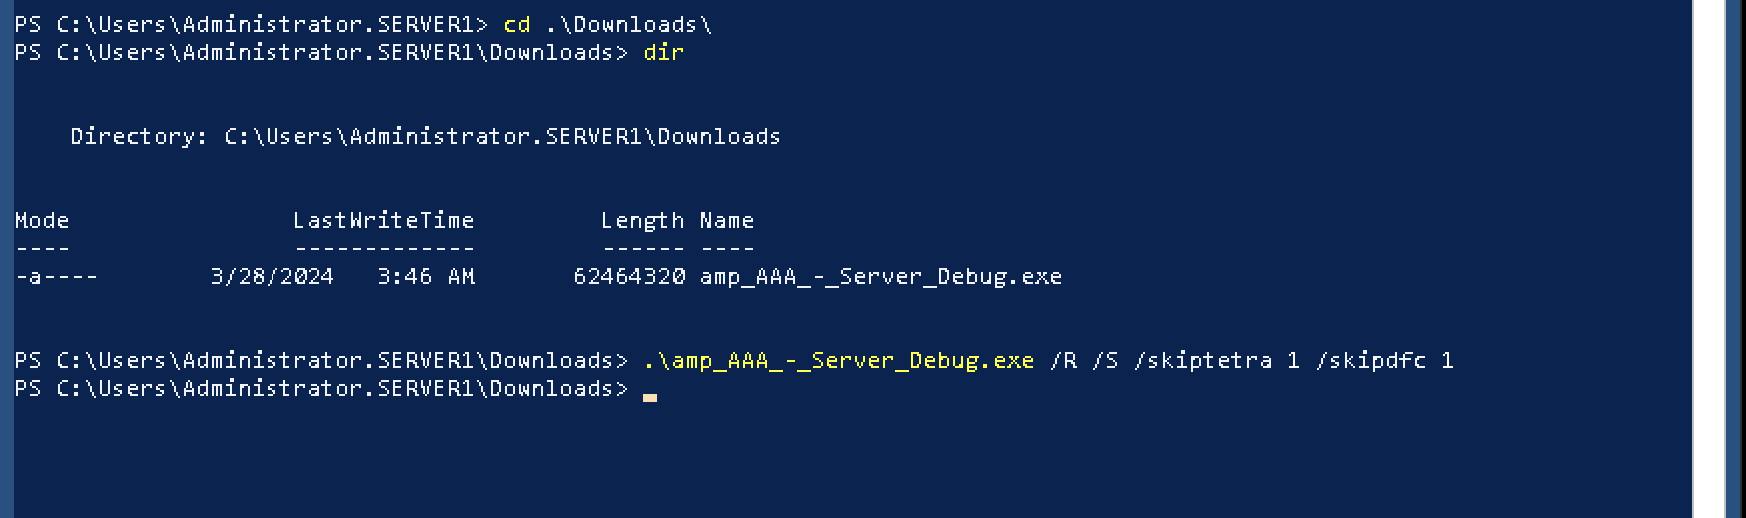Click the time 3:46 AM
This screenshot has width=1746, height=518.
(x=426, y=277)
